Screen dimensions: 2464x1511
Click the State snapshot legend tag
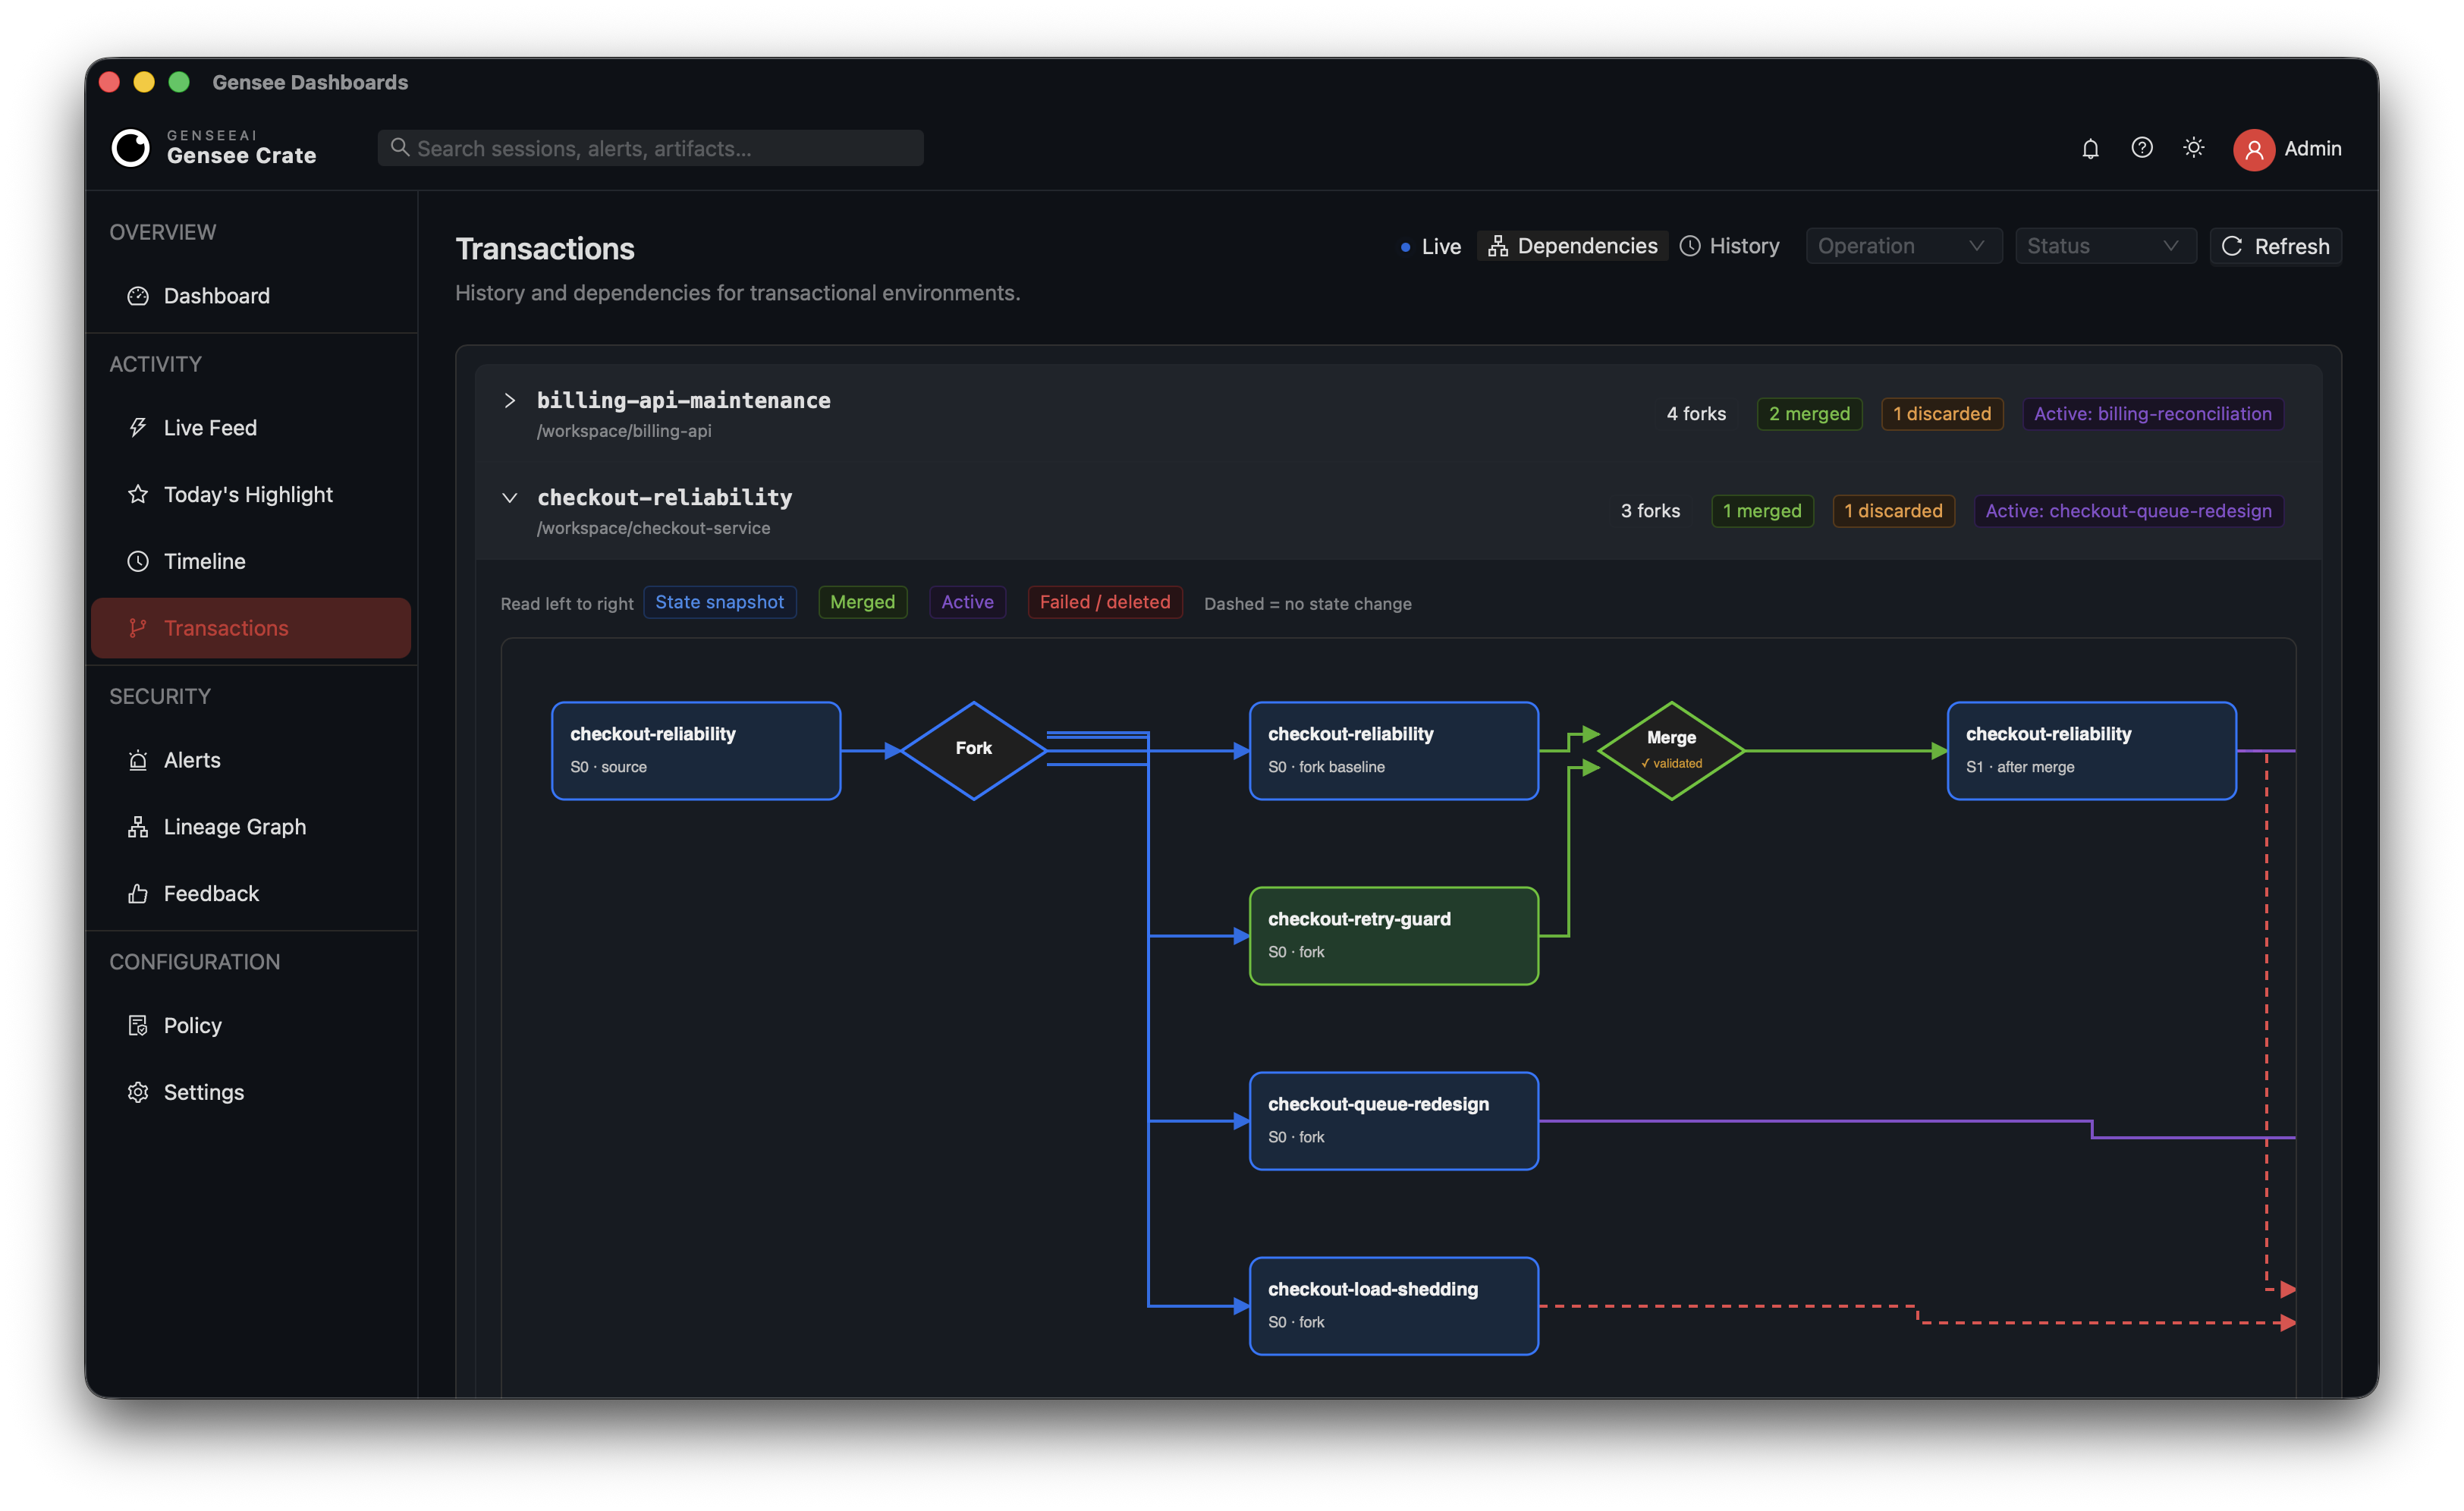pos(720,602)
